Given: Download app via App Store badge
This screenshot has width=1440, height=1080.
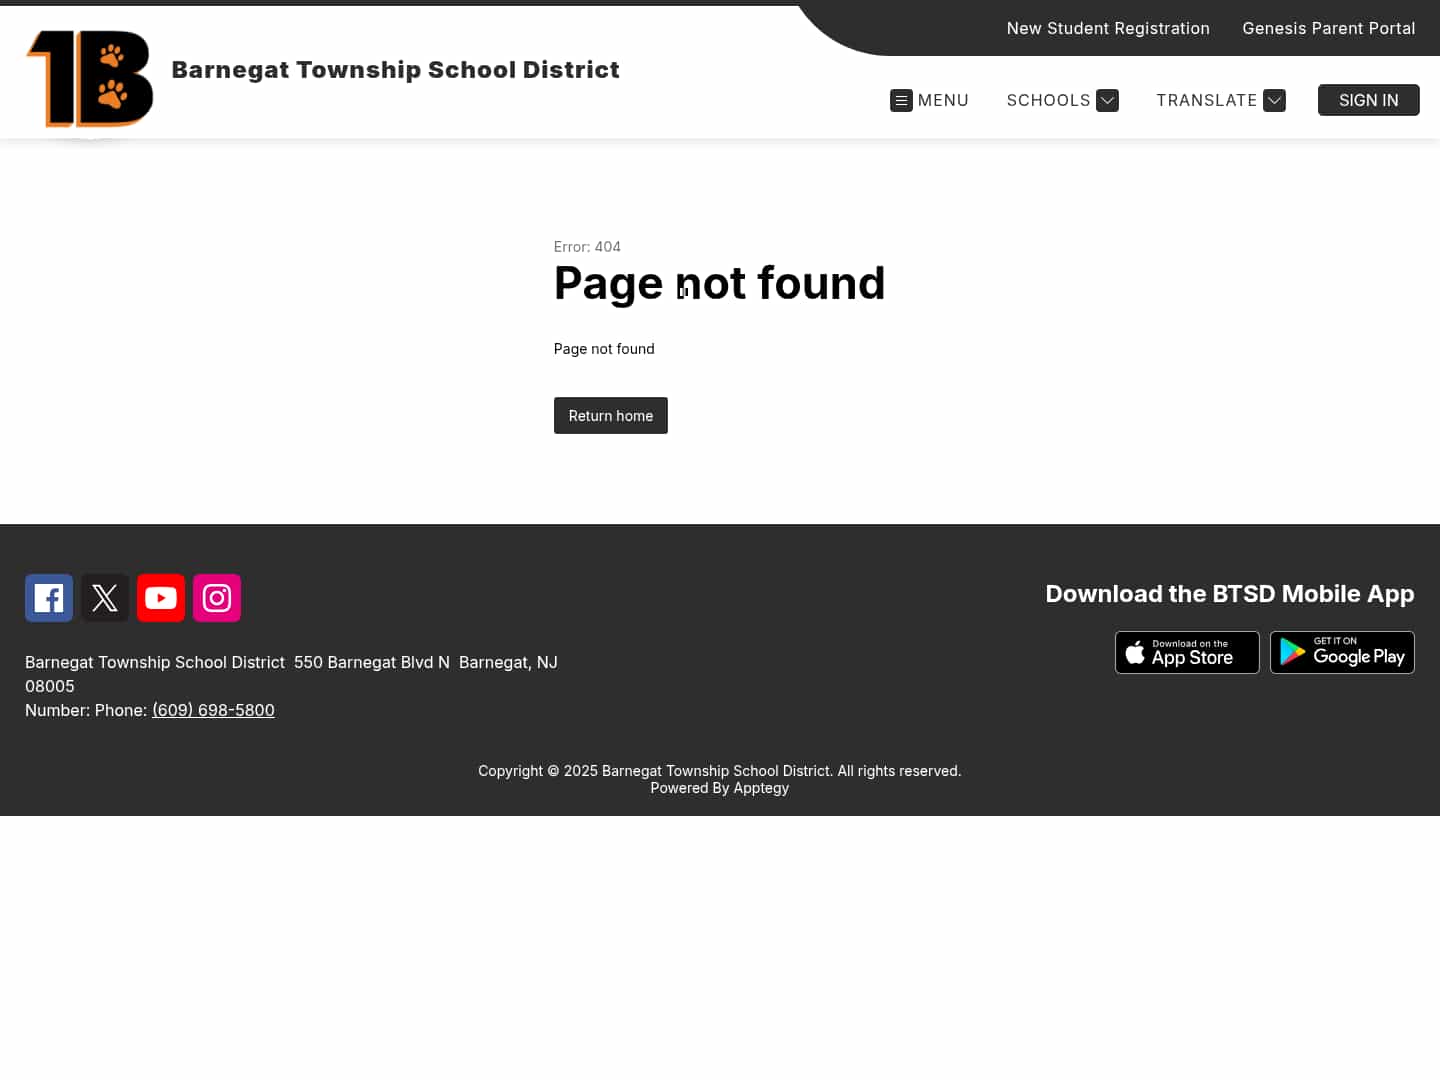Looking at the screenshot, I should 1187,652.
